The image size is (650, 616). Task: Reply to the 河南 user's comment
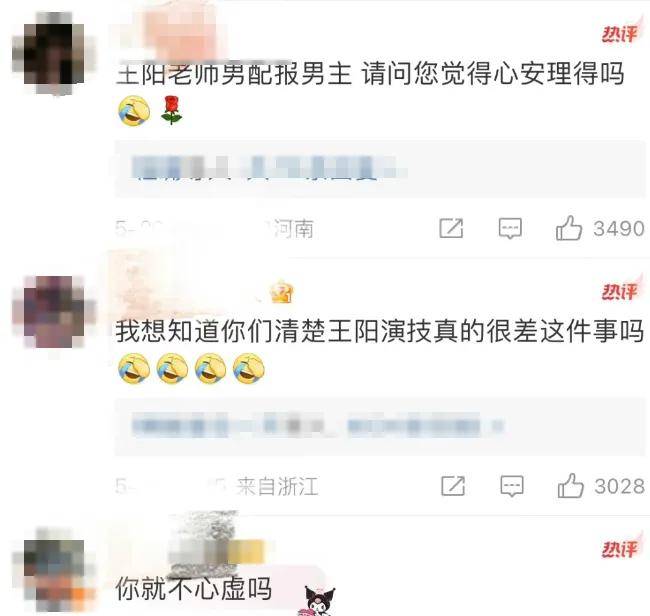coord(510,228)
